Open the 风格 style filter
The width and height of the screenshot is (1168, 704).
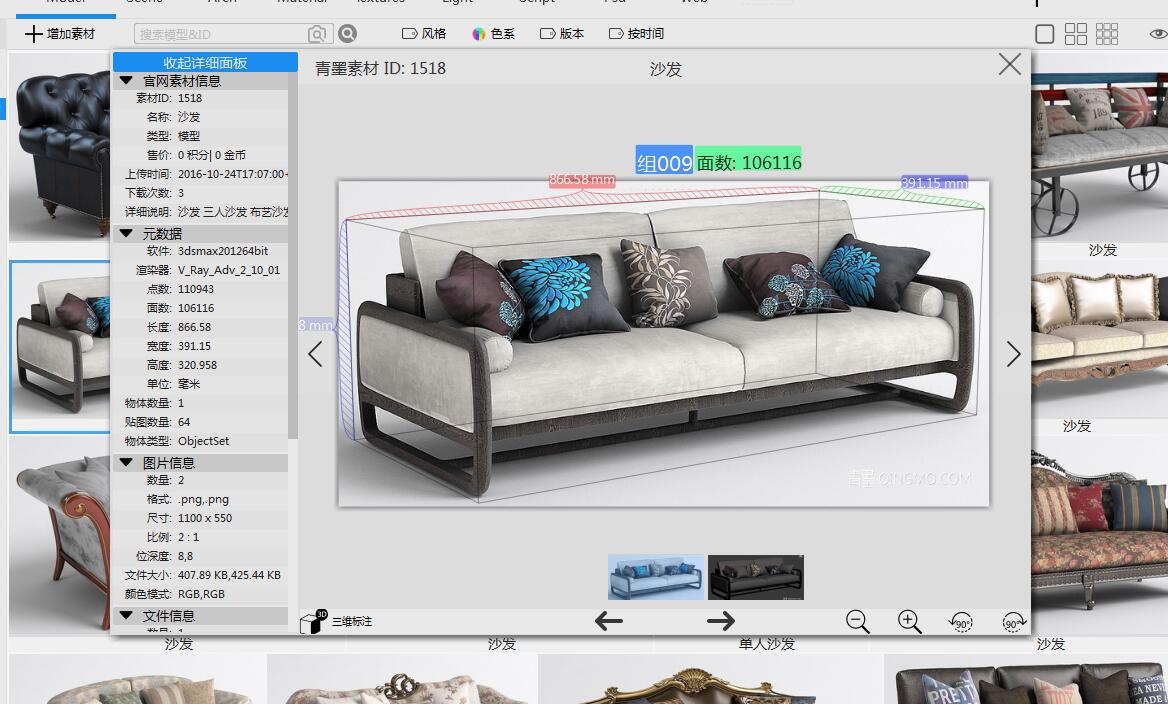click(424, 34)
